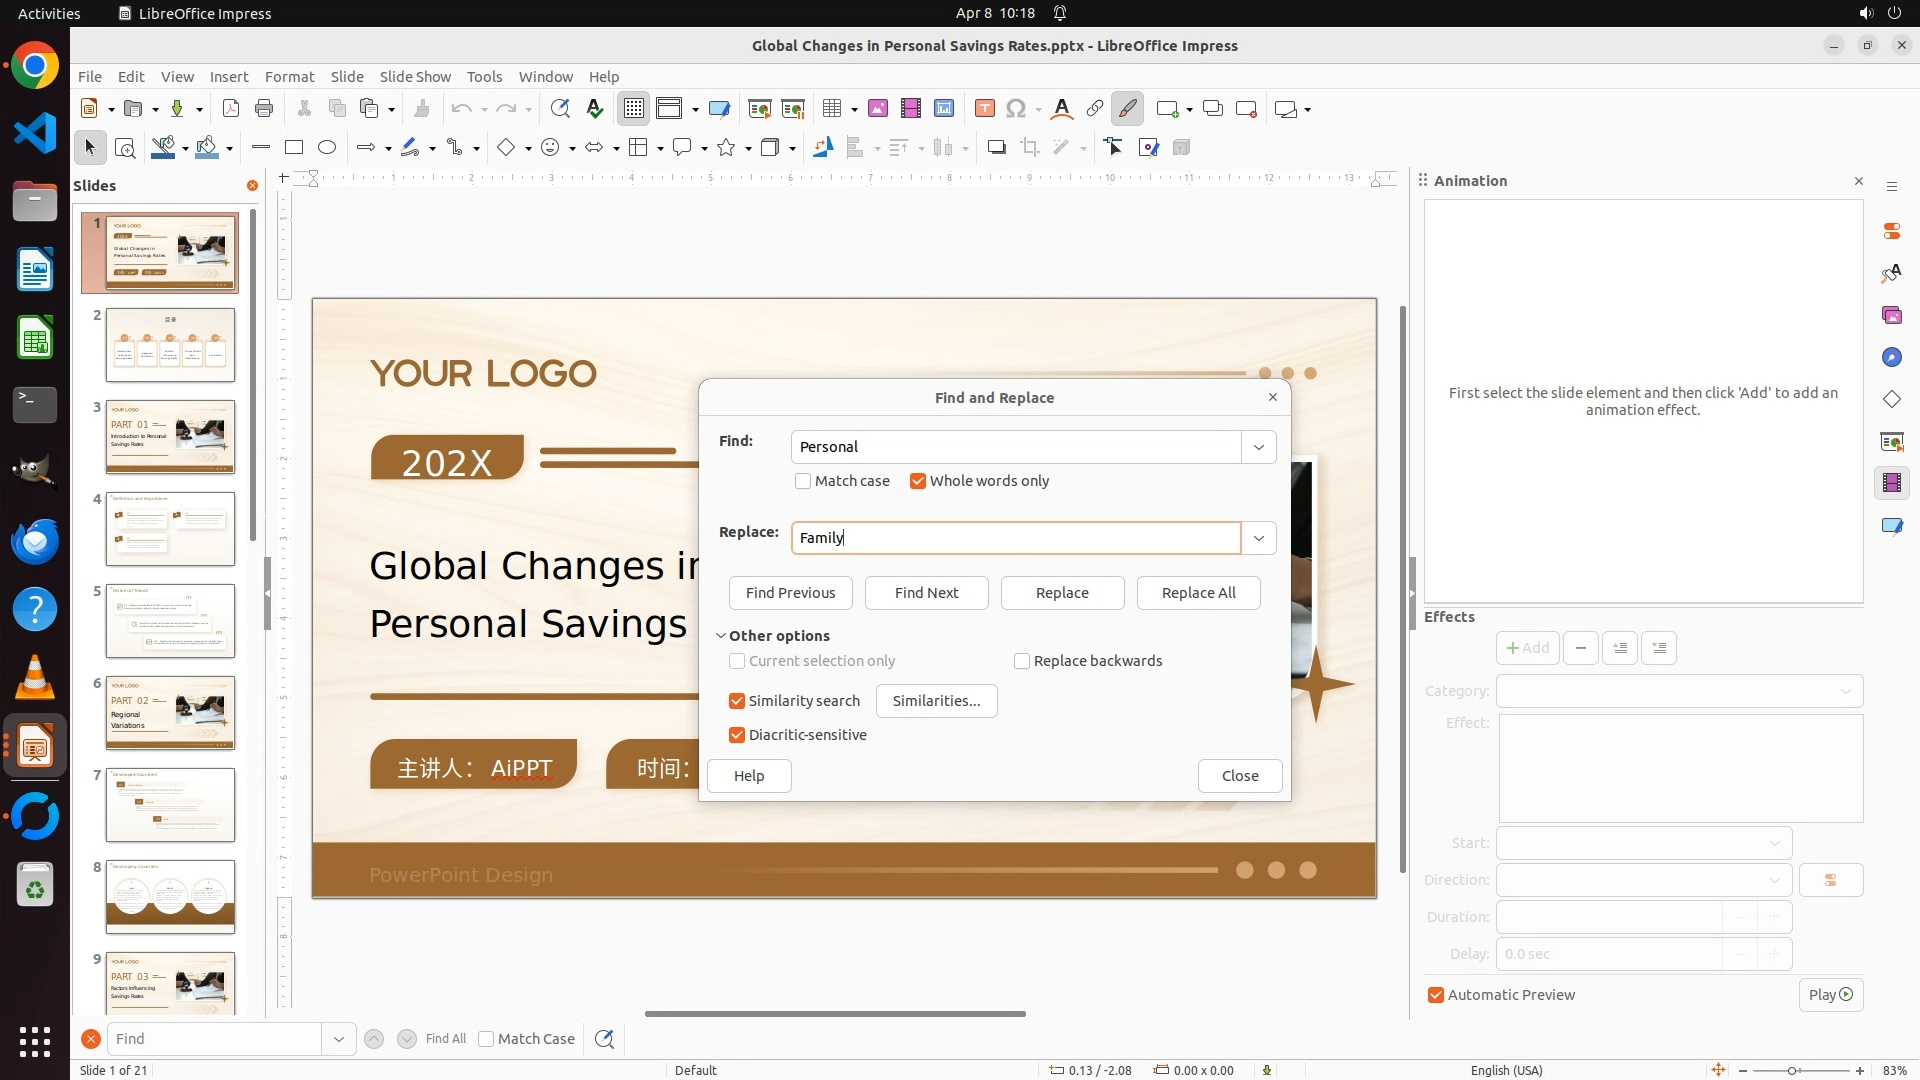Click the Display Grid toolbar icon
The width and height of the screenshot is (1920, 1080).
(634, 109)
